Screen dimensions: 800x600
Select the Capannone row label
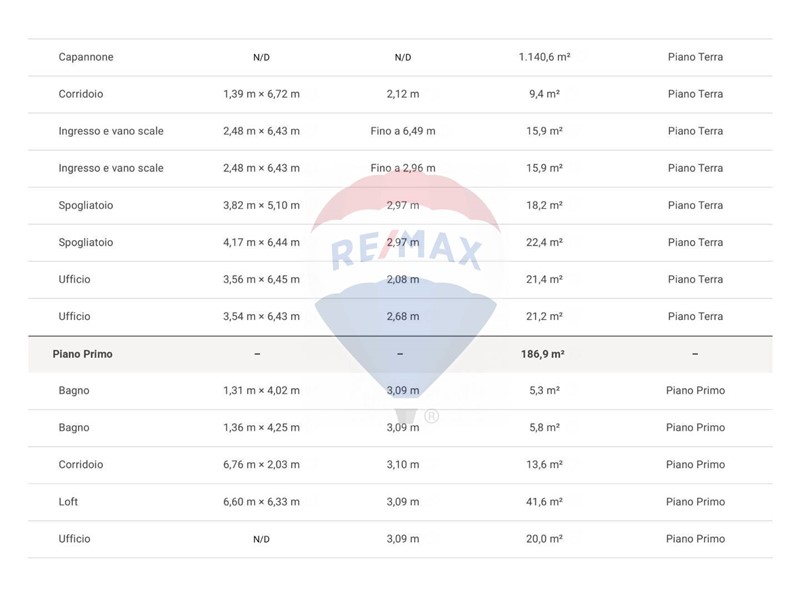86,57
